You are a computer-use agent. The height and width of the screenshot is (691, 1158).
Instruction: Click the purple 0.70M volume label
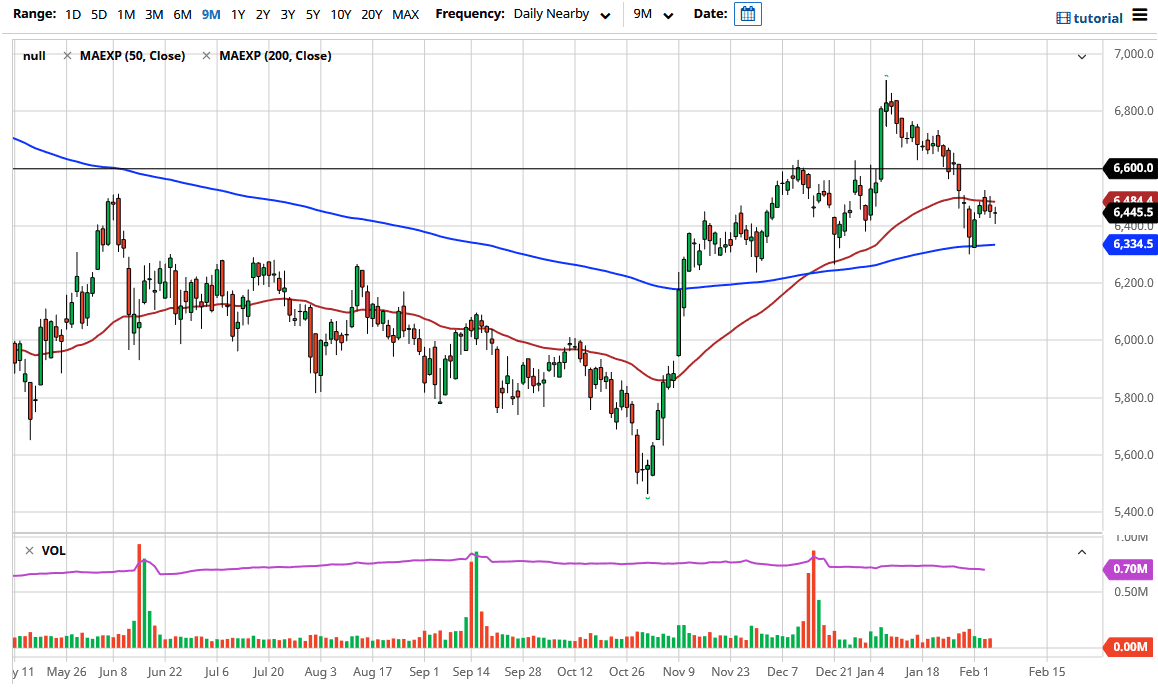(1129, 569)
